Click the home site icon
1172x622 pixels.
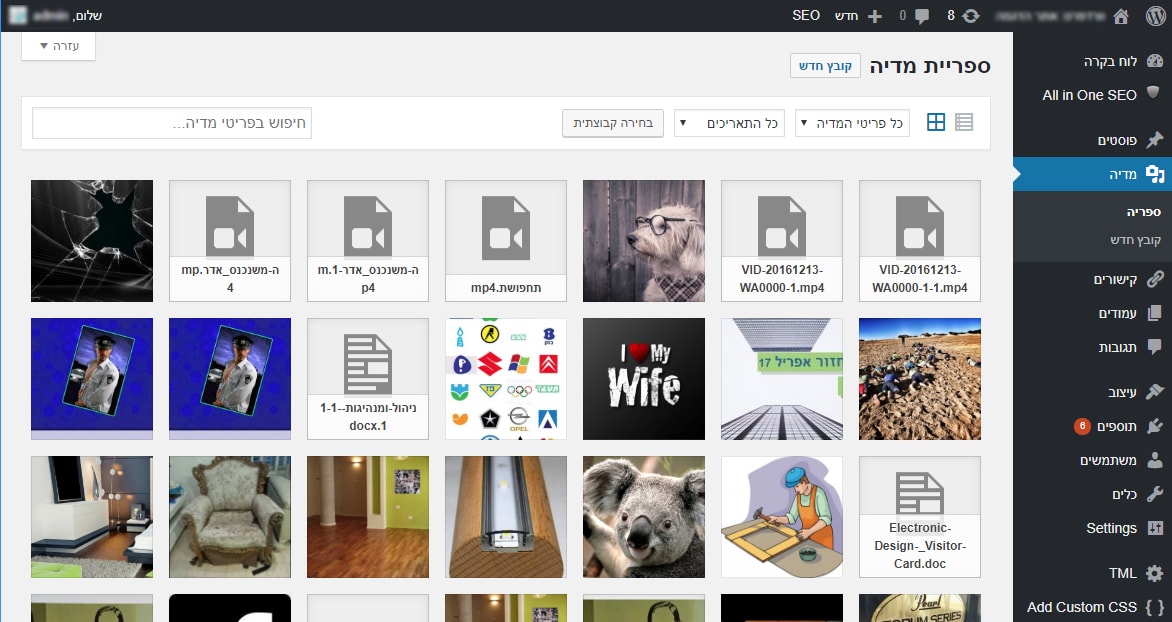1121,16
